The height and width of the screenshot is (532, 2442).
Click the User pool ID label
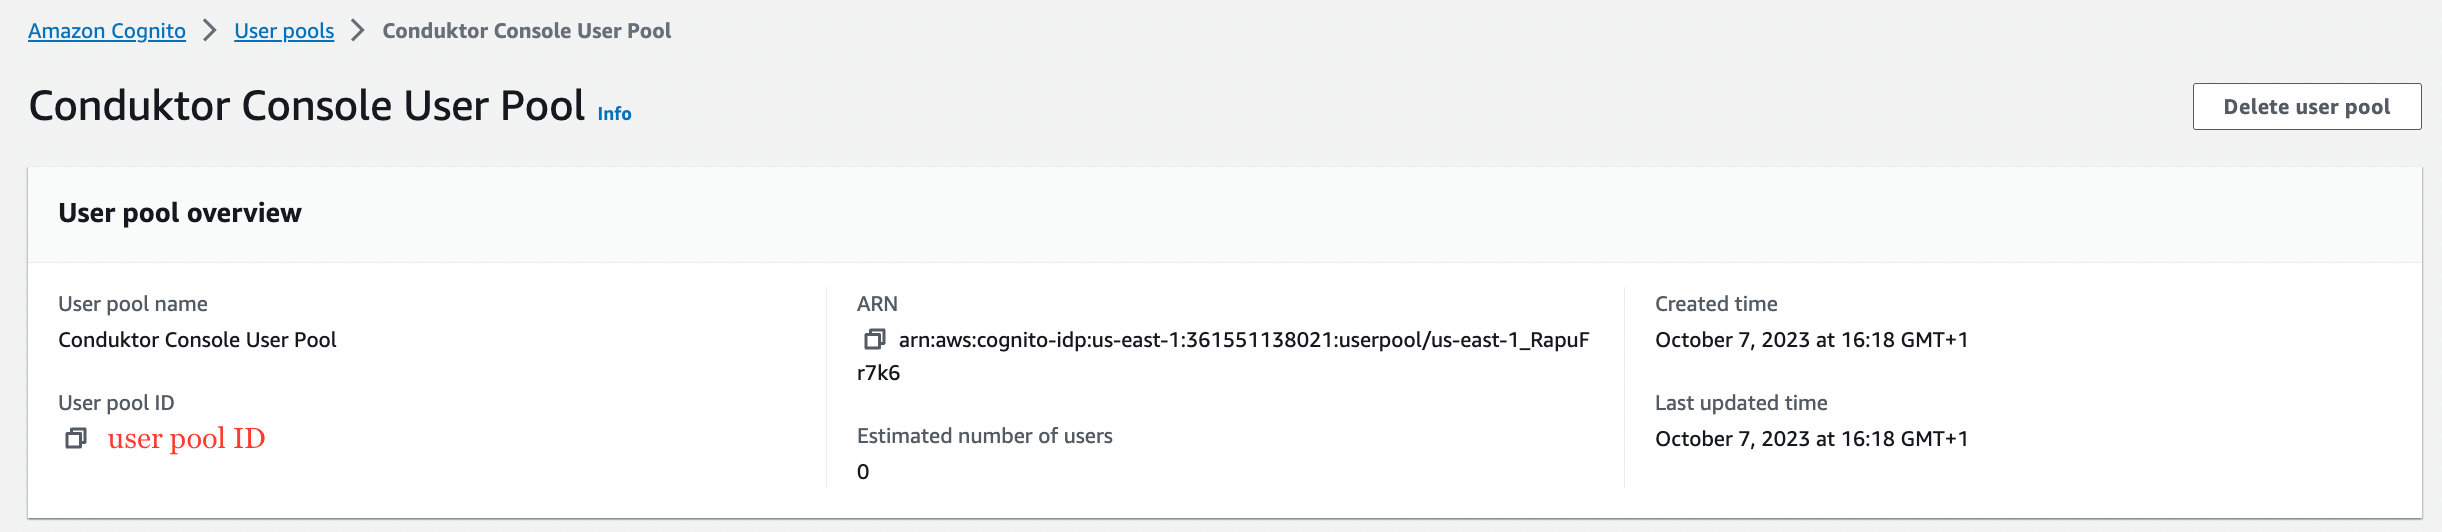point(116,403)
